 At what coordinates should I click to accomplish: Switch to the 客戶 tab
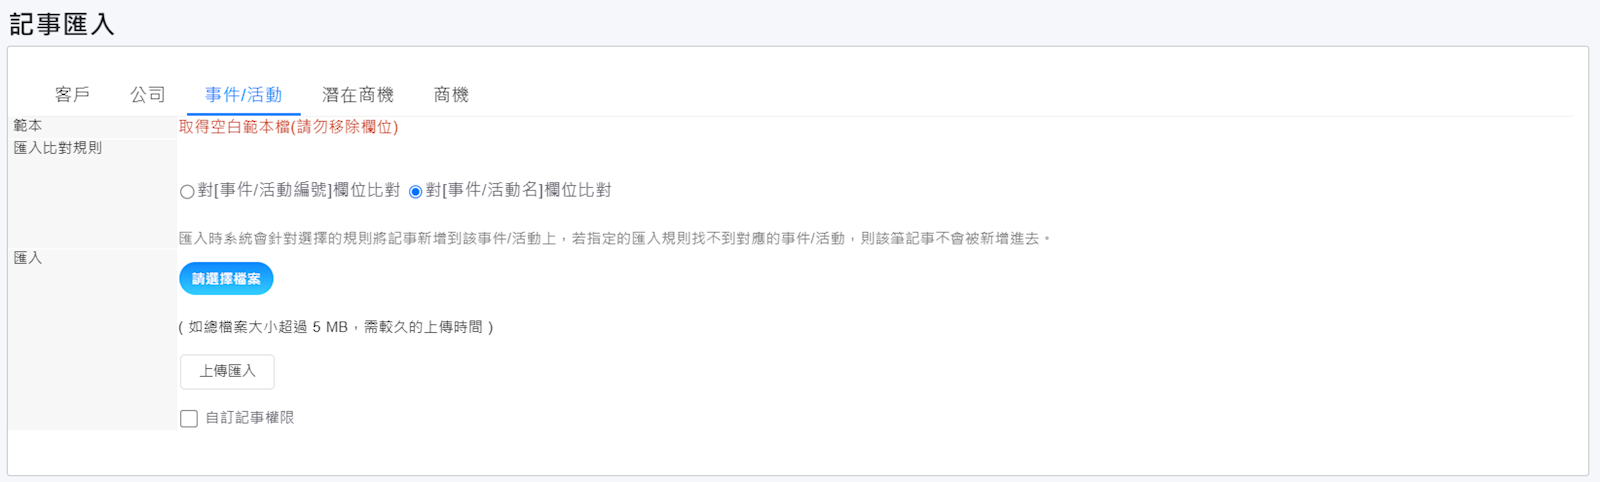click(72, 95)
